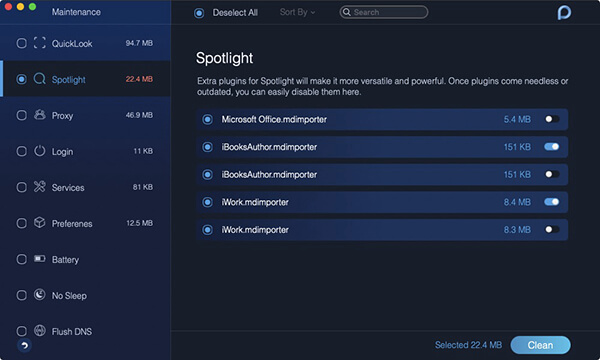The width and height of the screenshot is (600, 360).
Task: Open the Login section label
Action: point(62,152)
